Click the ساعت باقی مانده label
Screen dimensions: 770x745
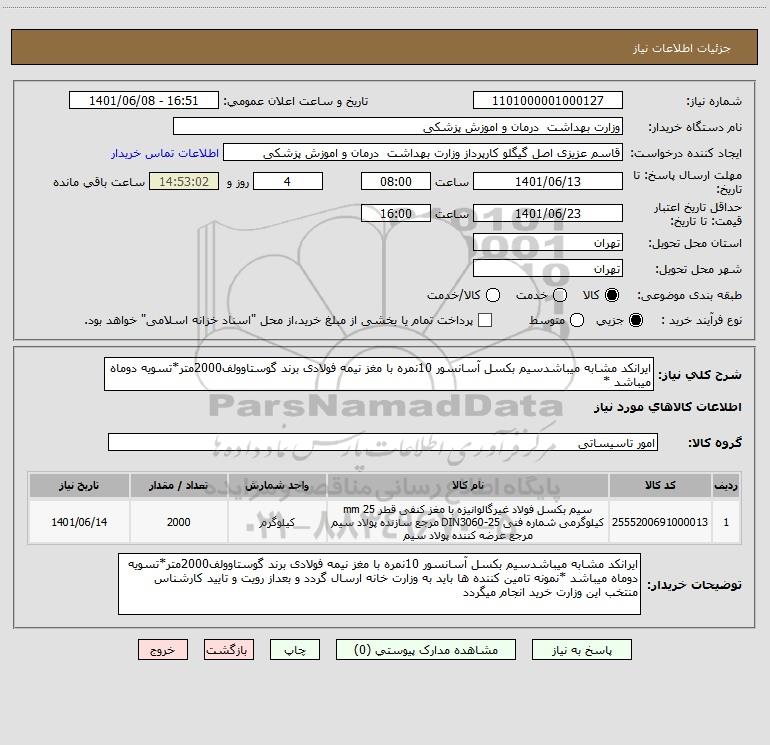point(99,182)
